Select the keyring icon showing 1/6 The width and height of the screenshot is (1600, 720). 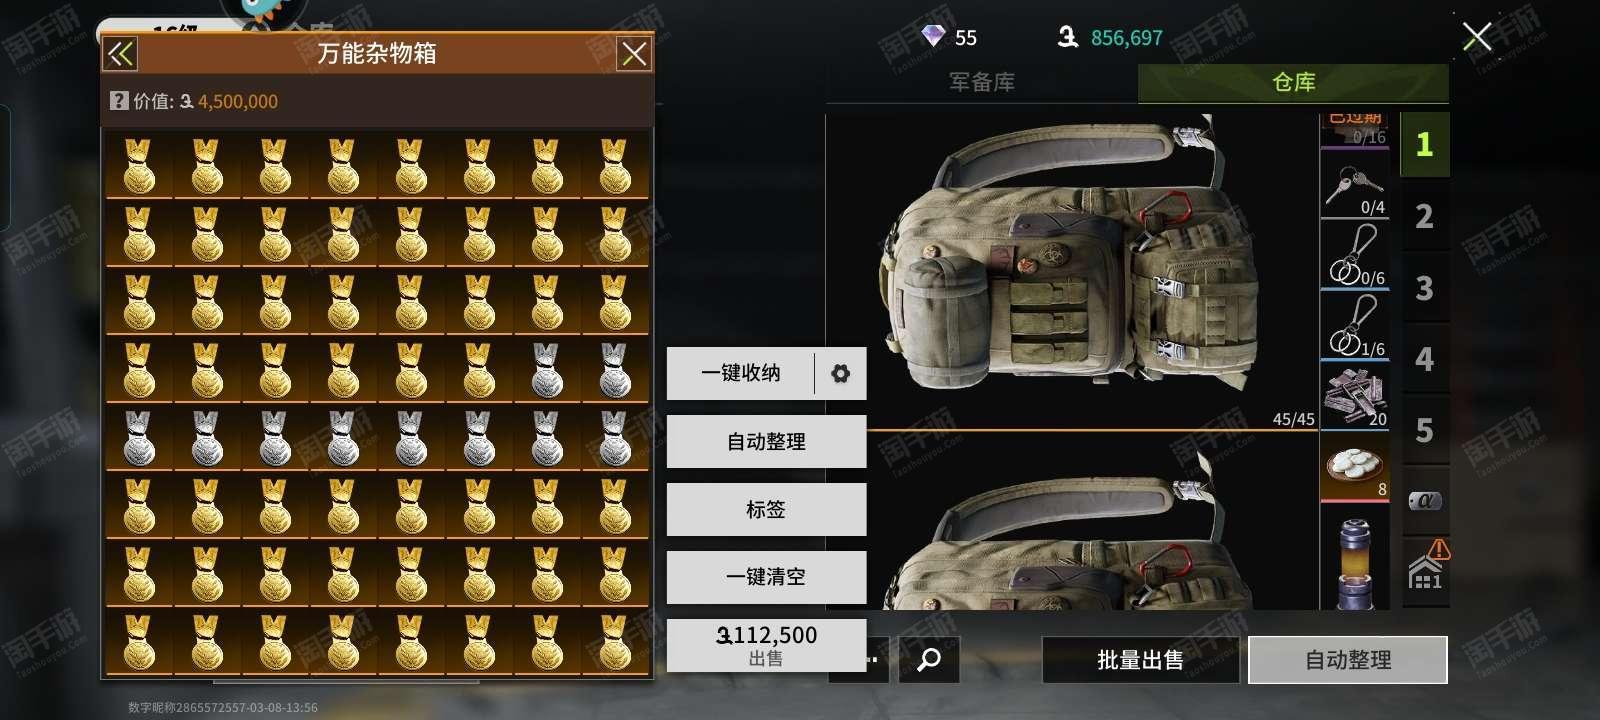1355,326
